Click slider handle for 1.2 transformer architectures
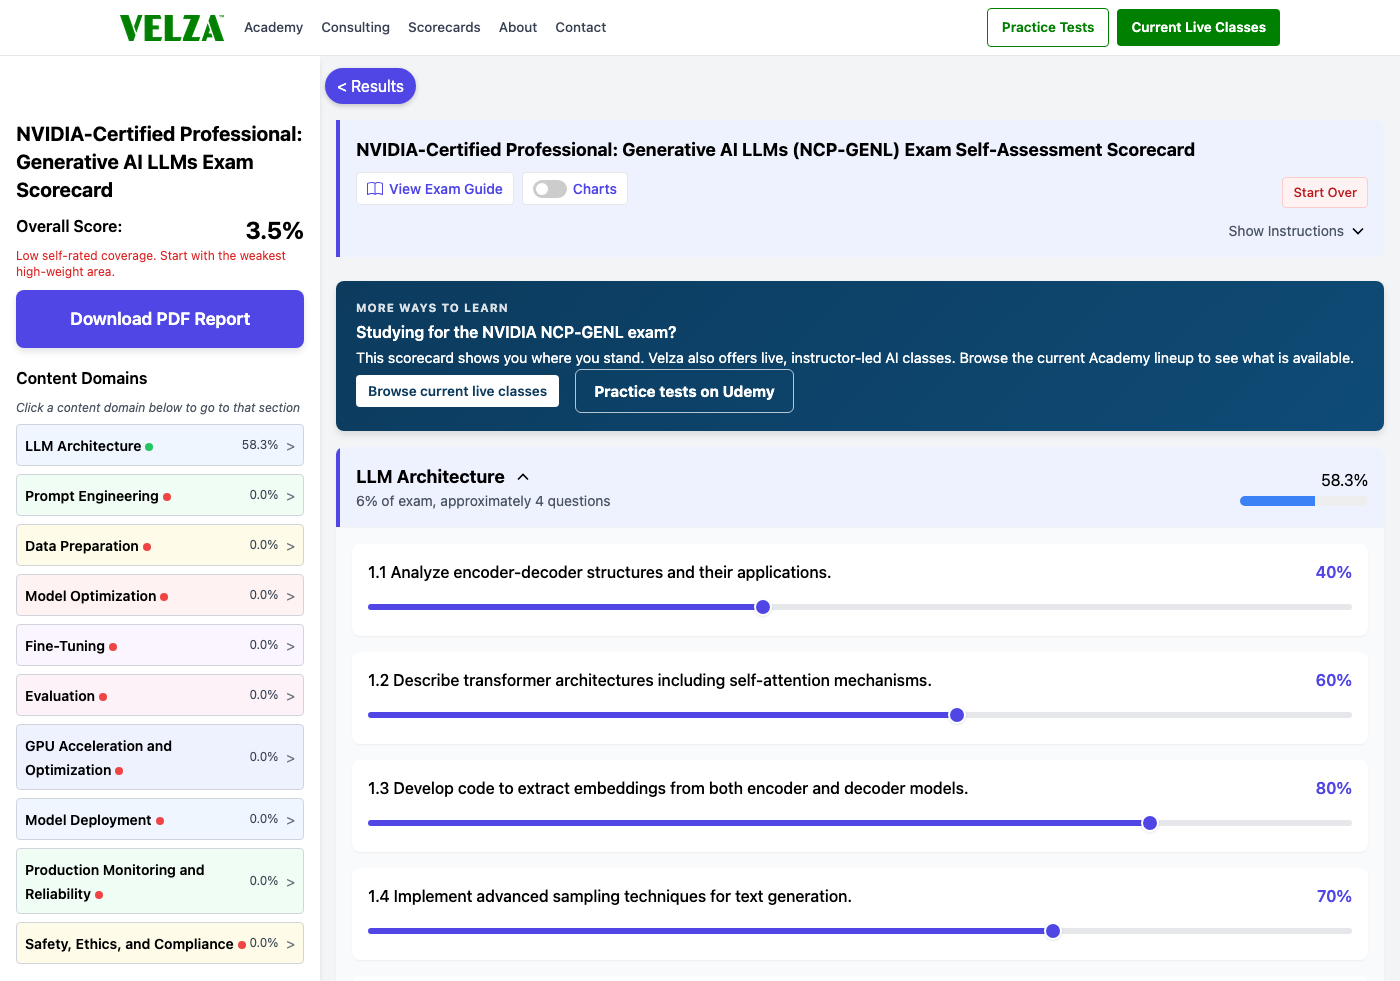The image size is (1400, 981). point(957,715)
